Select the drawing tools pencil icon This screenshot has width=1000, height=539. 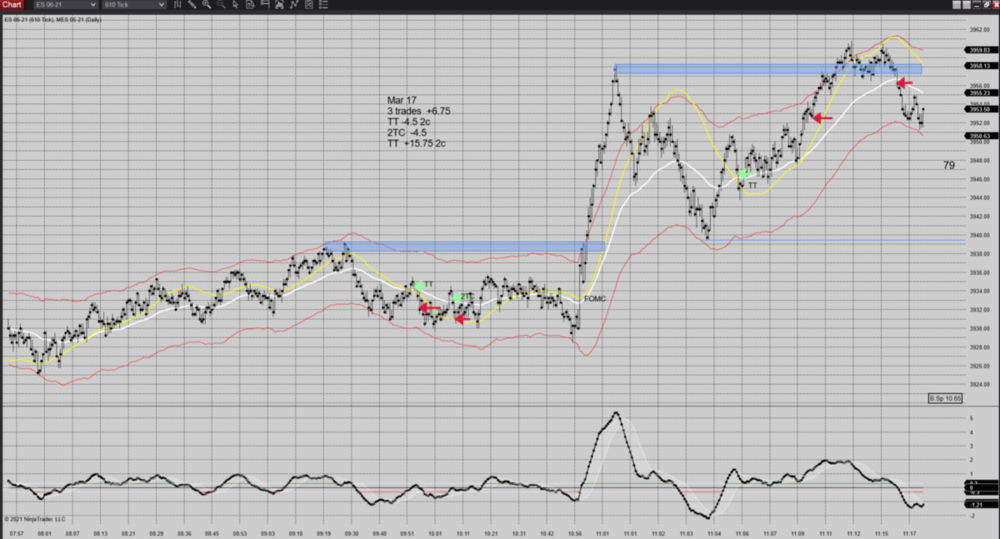tap(190, 5)
